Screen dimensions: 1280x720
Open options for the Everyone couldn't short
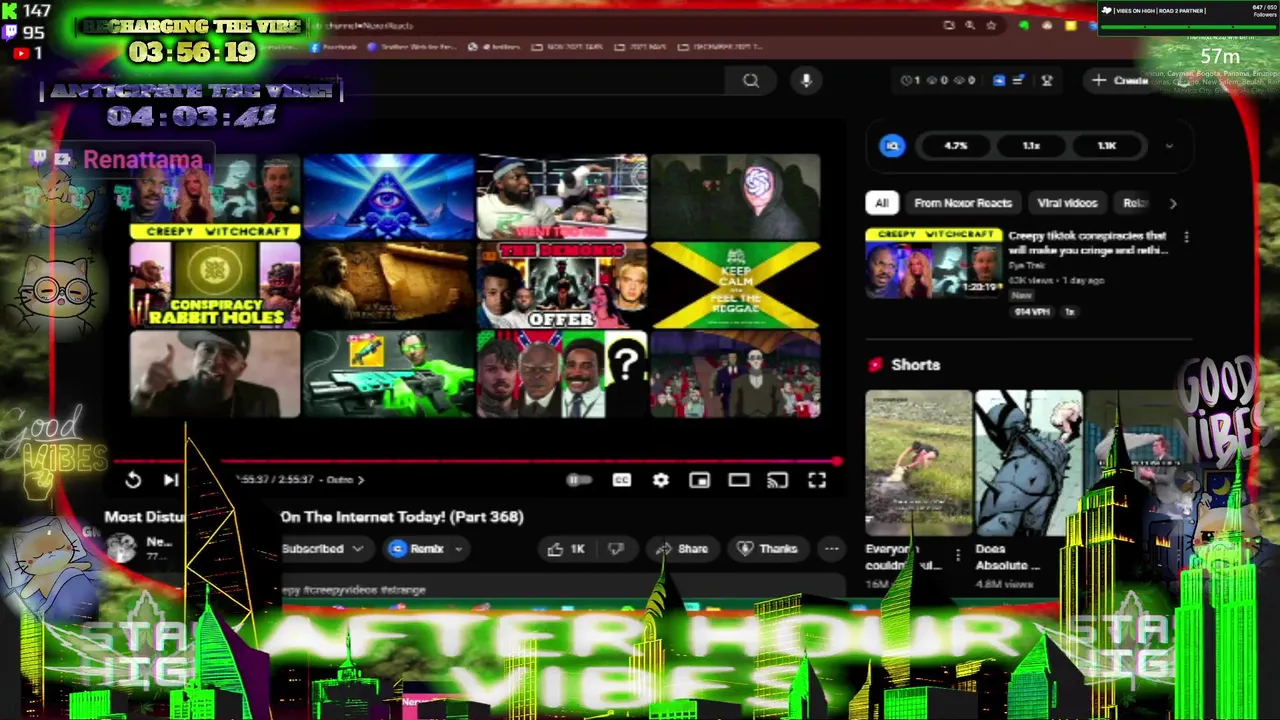957,554
